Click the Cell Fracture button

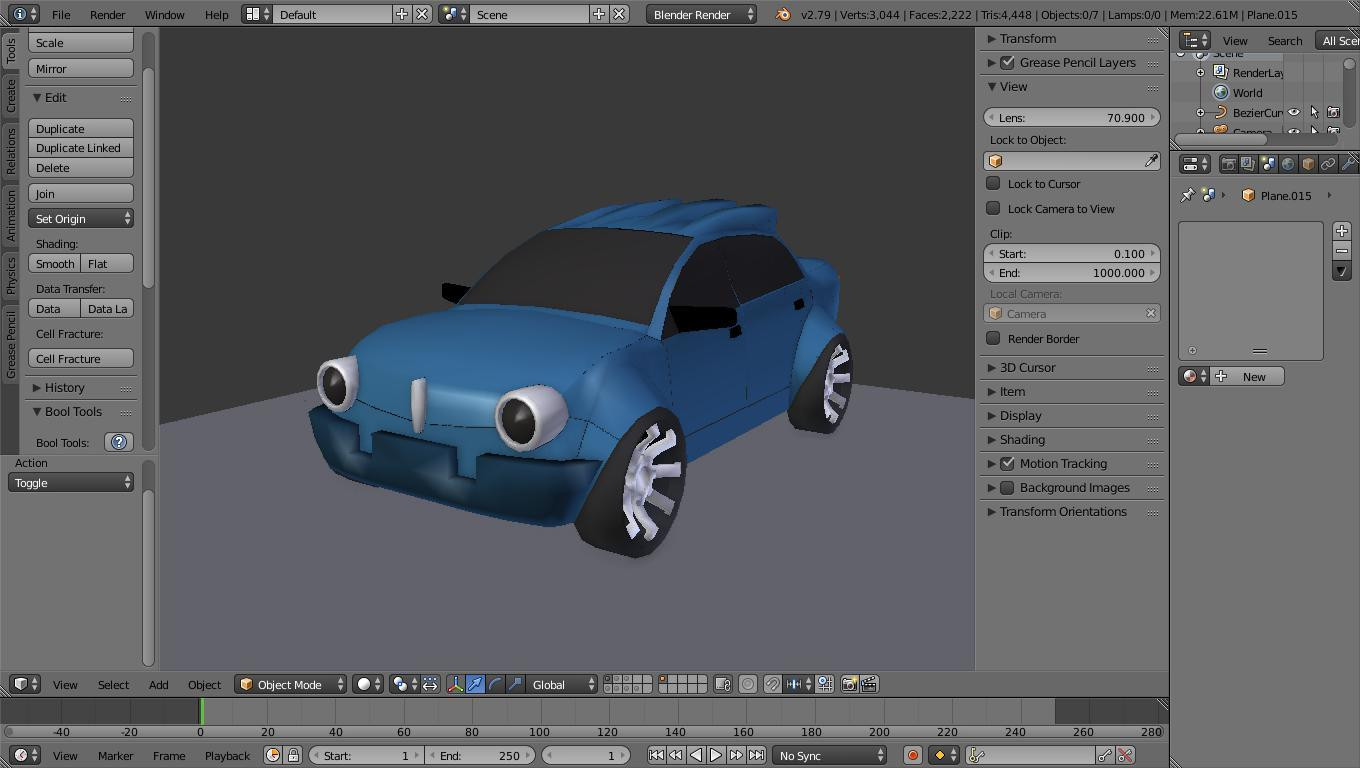coord(81,359)
